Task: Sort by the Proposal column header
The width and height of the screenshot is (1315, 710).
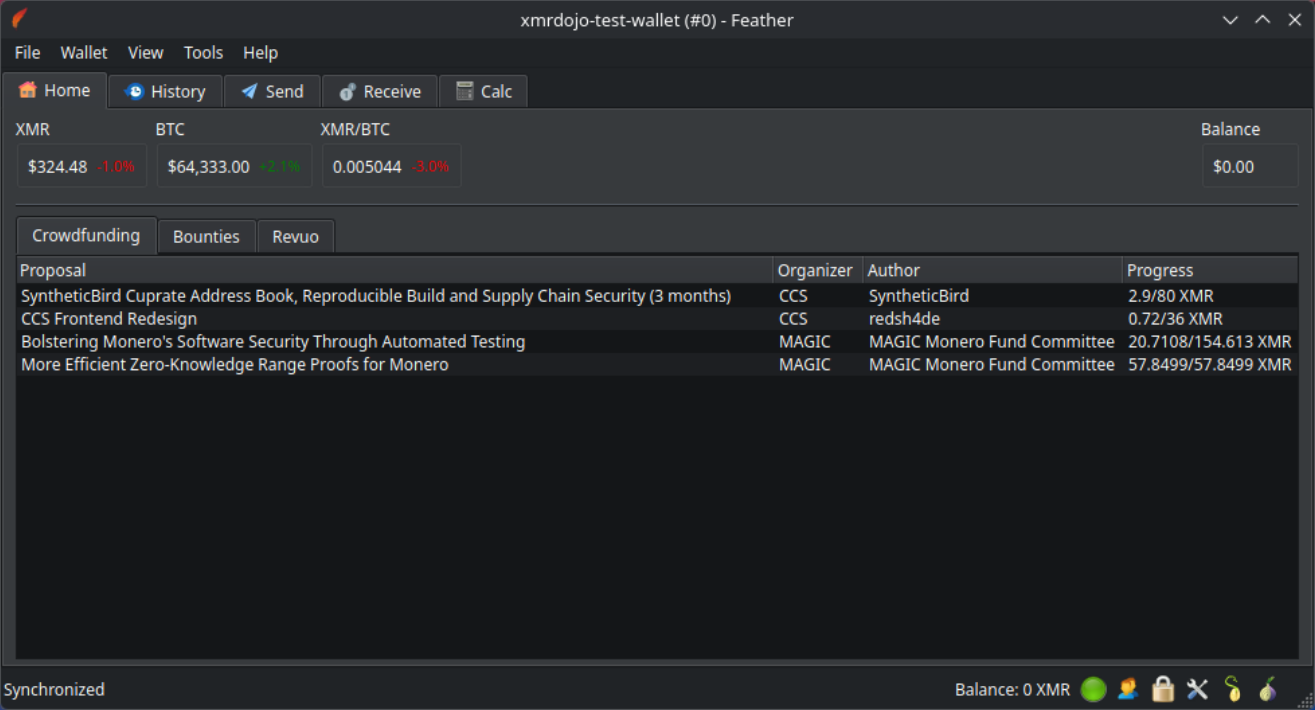Action: [395, 270]
